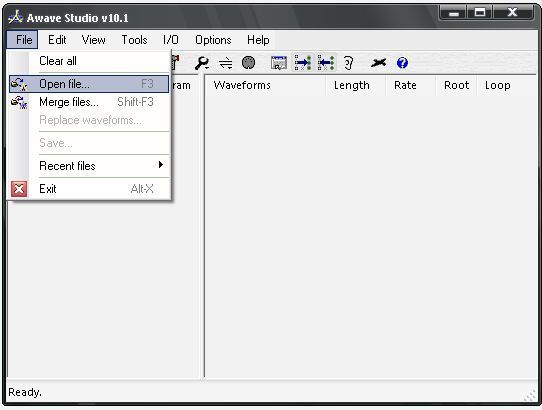Click the blue question mark help icon
This screenshot has height=410, width=542.
(x=402, y=63)
